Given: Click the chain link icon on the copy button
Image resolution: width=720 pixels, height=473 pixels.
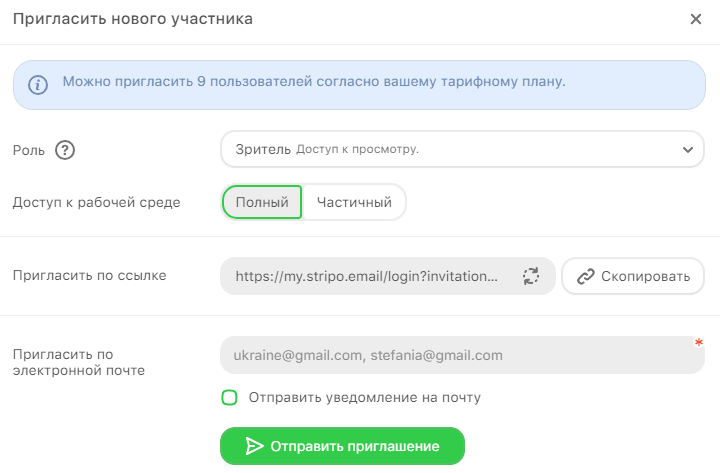Looking at the screenshot, I should coord(585,276).
